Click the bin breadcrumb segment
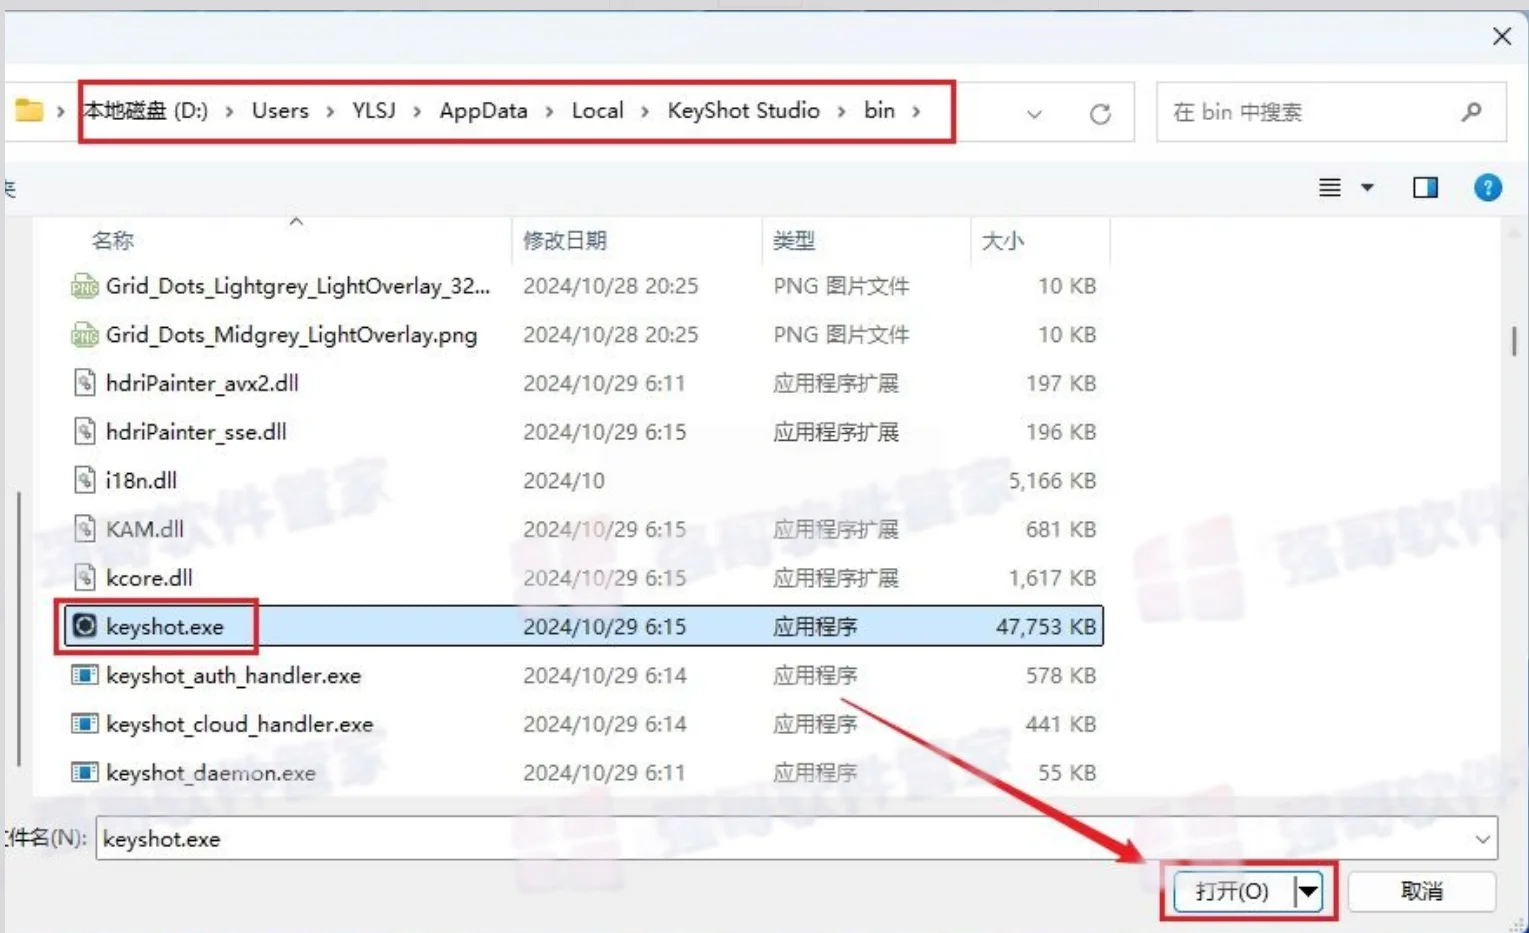 tap(879, 110)
